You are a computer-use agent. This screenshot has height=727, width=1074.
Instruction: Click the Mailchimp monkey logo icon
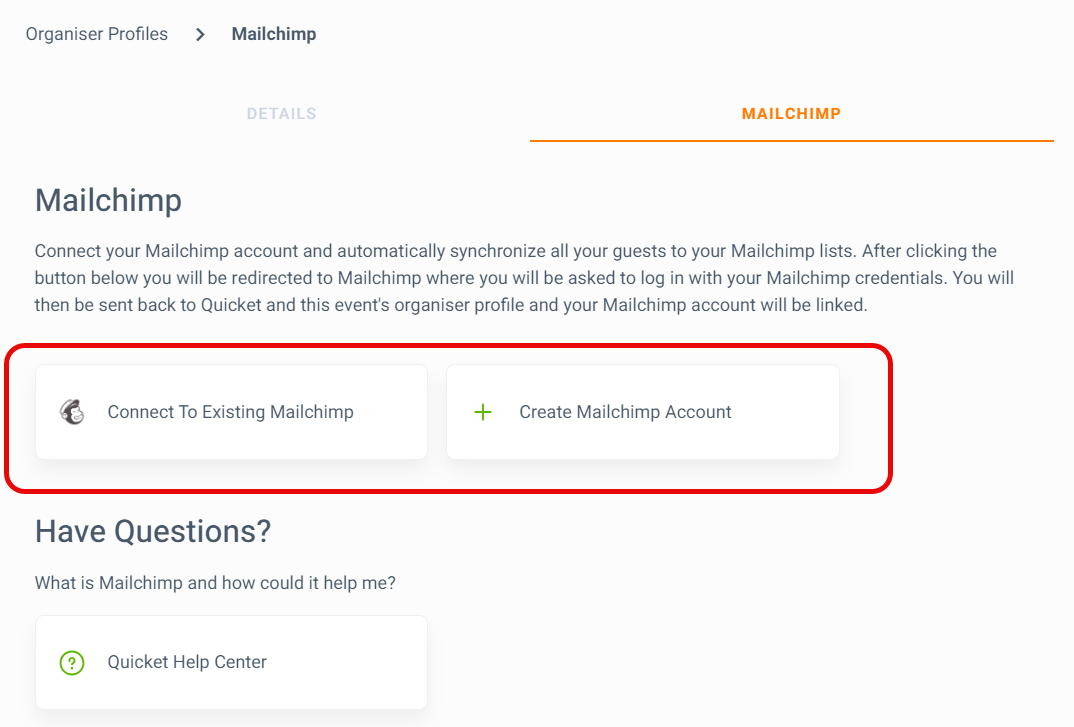[x=72, y=412]
